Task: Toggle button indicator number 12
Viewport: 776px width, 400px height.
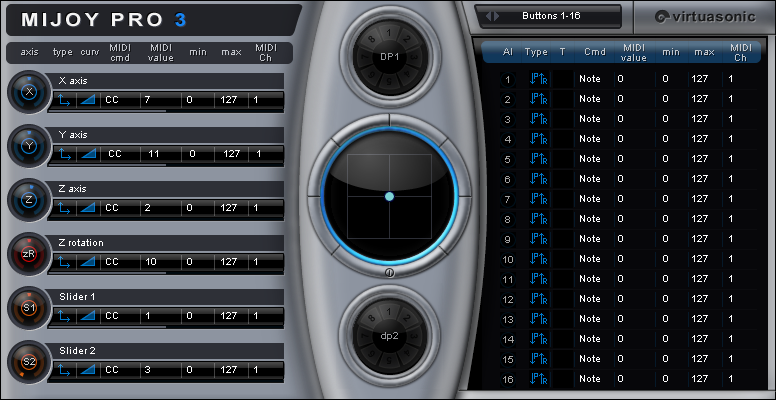Action: click(x=507, y=300)
